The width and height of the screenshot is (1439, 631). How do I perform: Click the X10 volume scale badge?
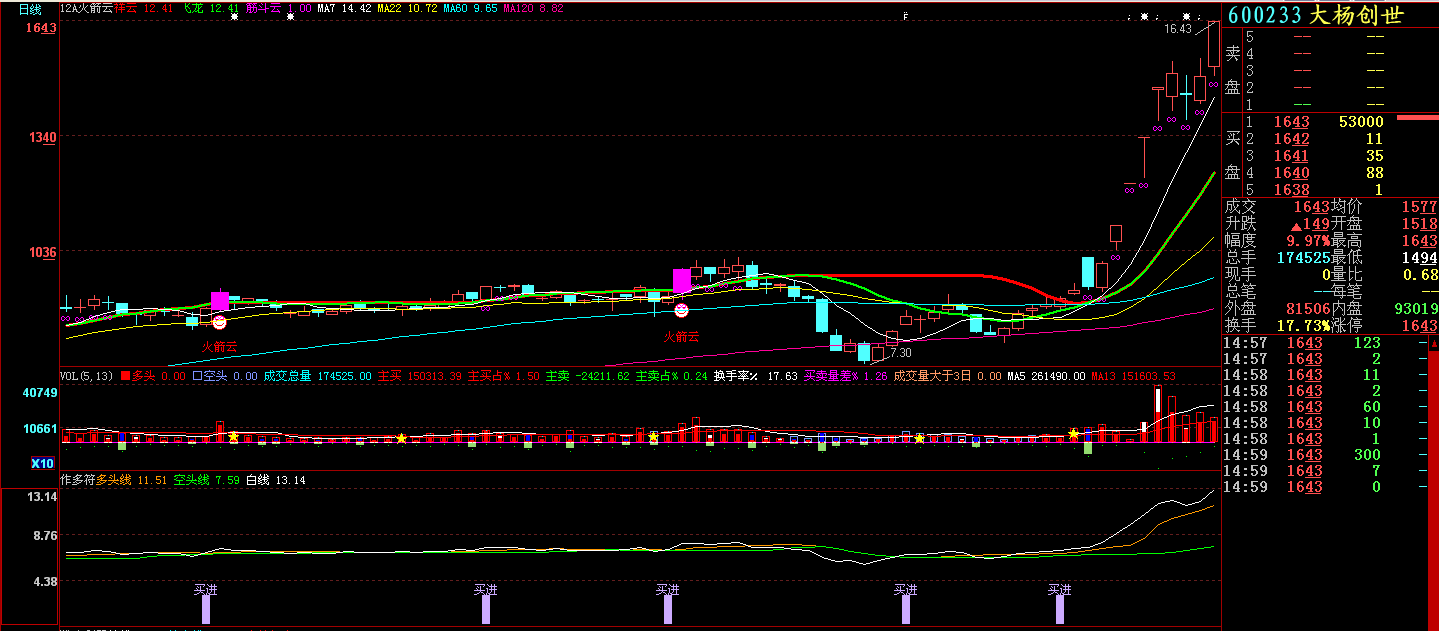pos(42,463)
